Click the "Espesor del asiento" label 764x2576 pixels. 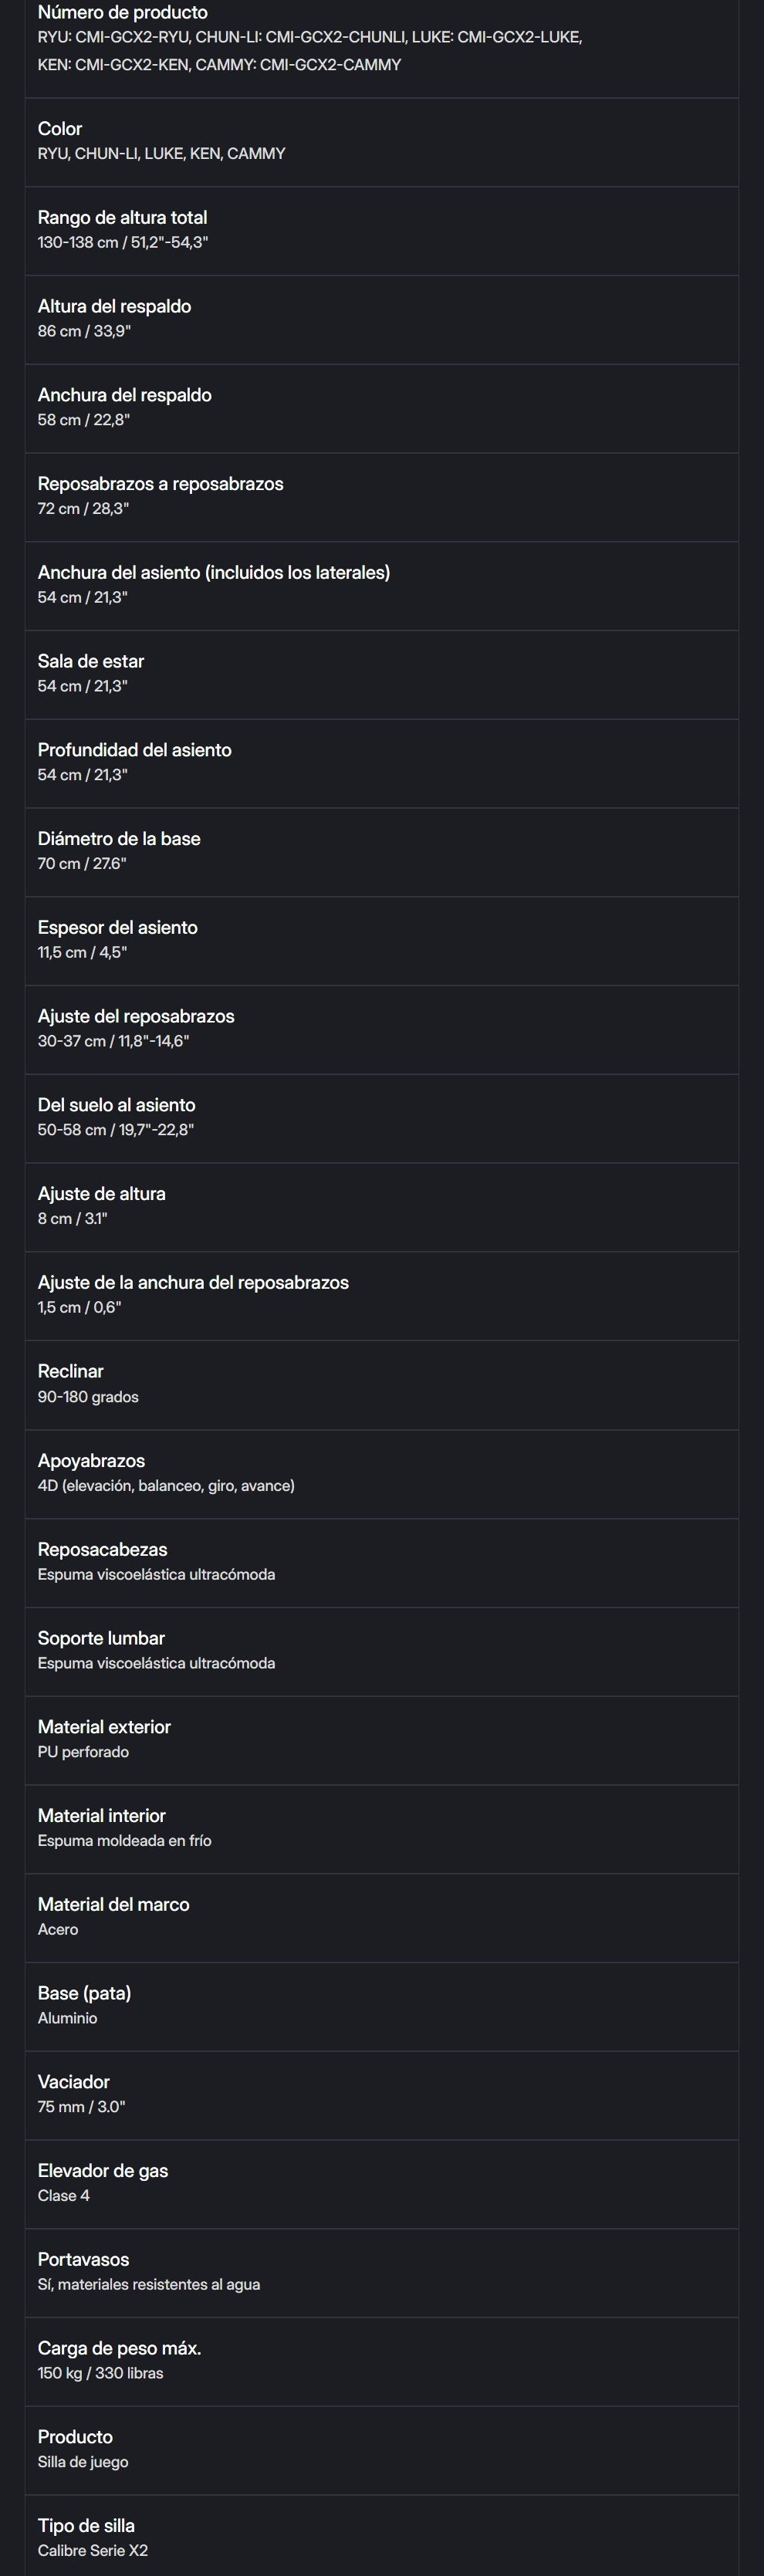point(117,928)
